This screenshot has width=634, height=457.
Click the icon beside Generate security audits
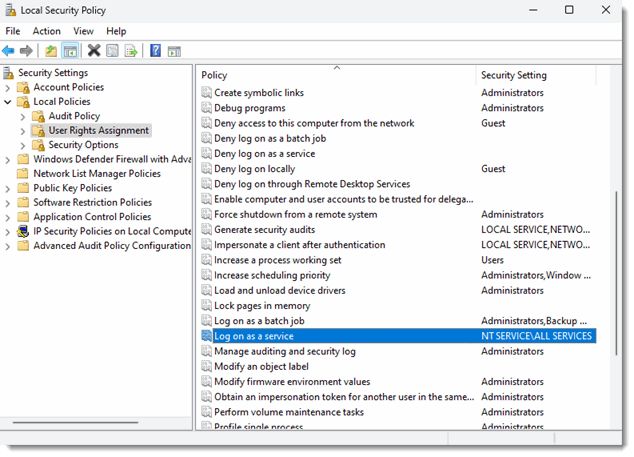(206, 230)
